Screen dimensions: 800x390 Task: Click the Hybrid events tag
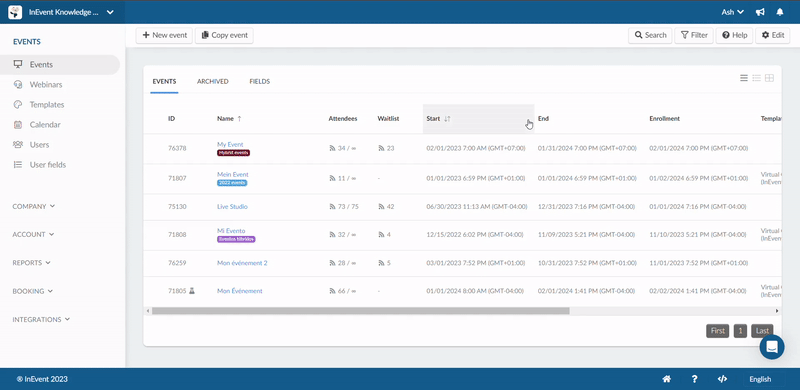(234, 153)
